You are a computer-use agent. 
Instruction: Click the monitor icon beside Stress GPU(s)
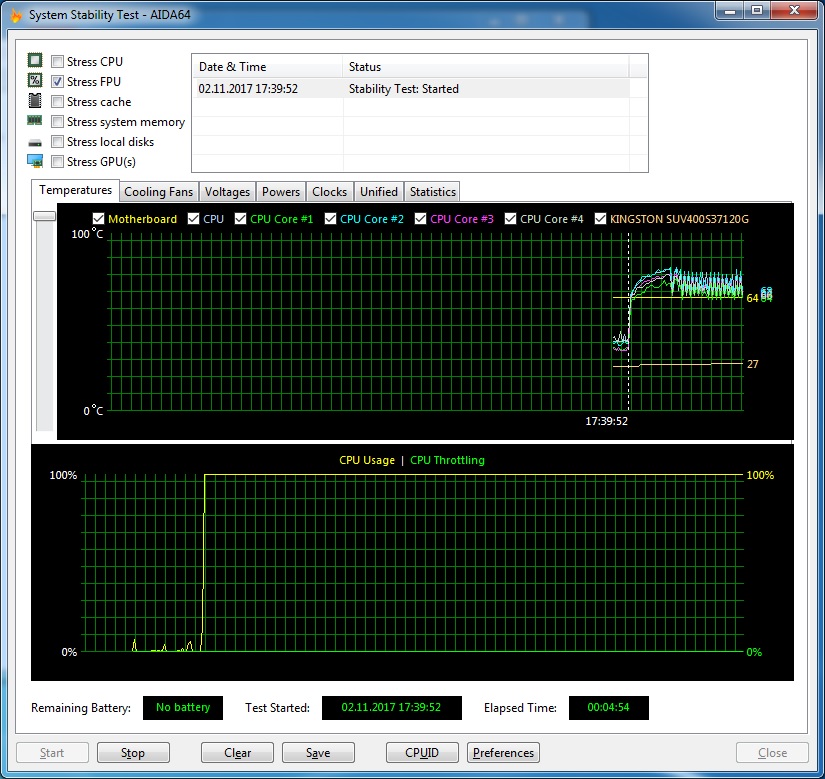coord(35,161)
